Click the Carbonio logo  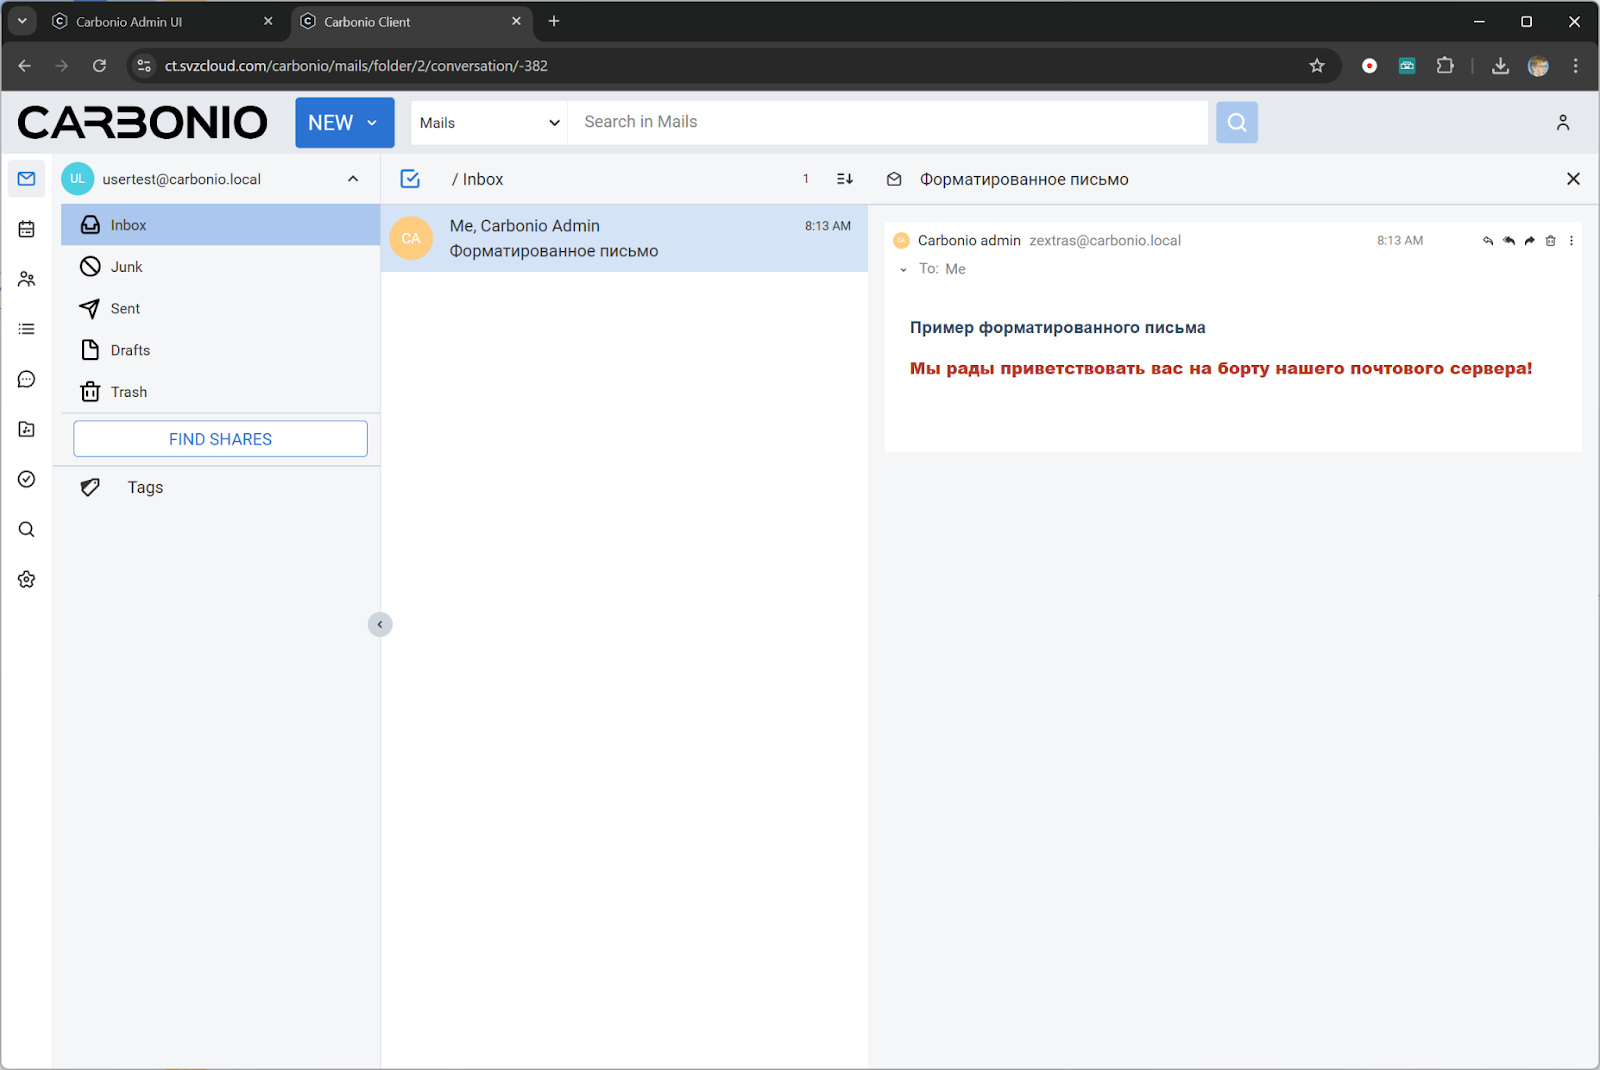click(143, 122)
